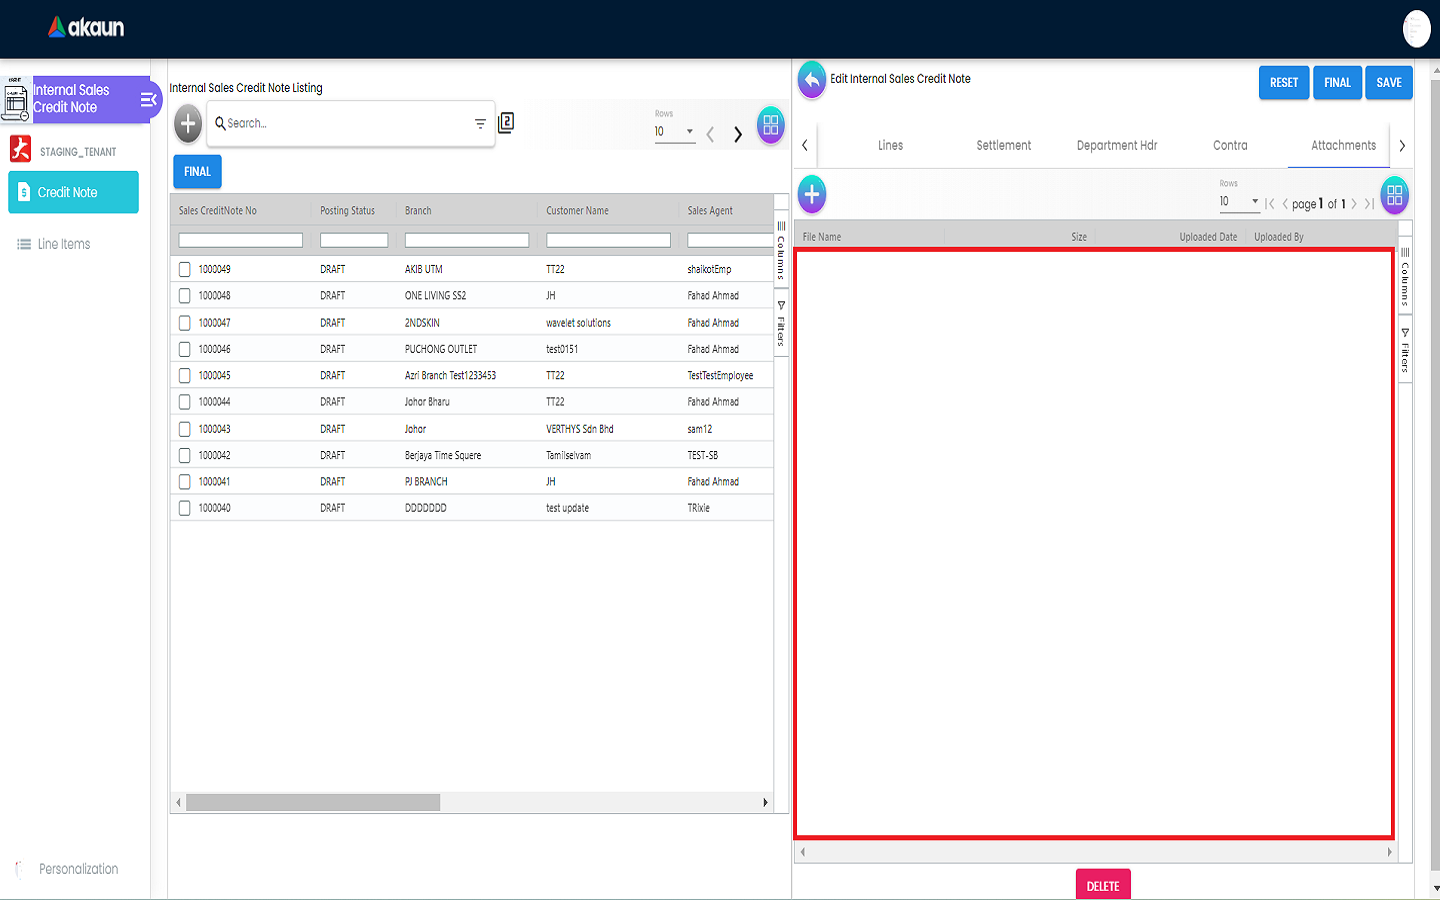Switch to the Settlement tab
The width and height of the screenshot is (1440, 900).
coord(1003,146)
